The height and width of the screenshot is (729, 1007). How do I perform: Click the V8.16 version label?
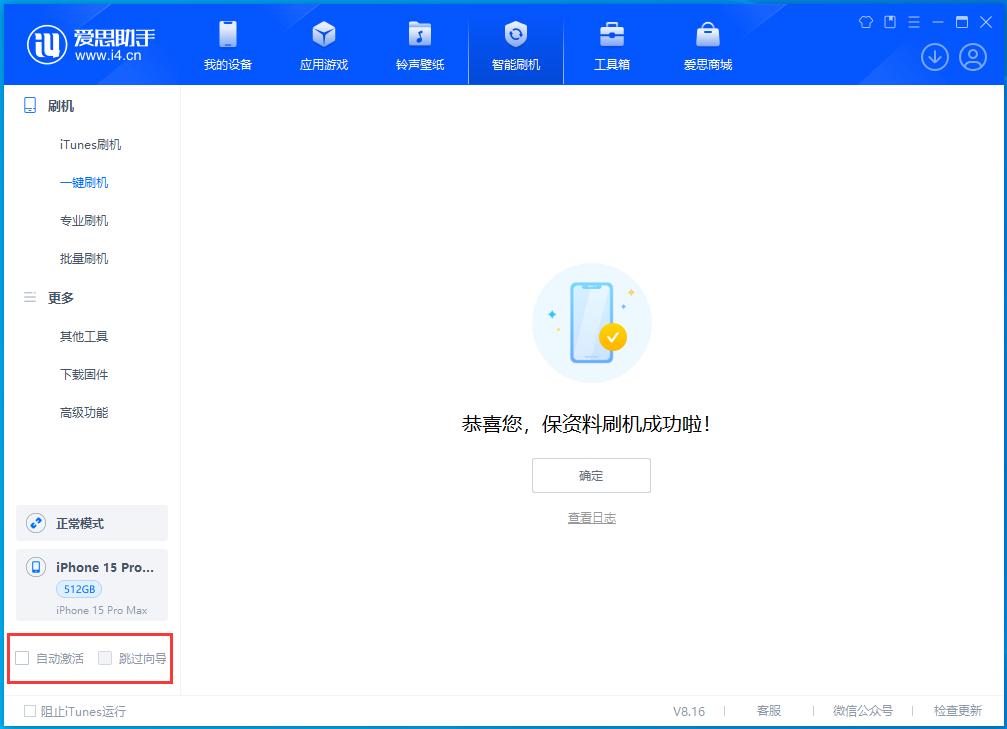689,711
